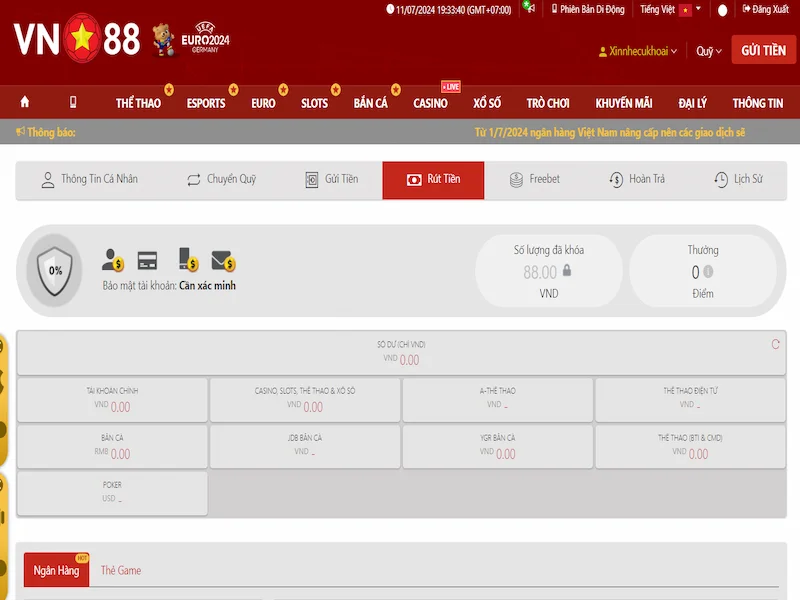The width and height of the screenshot is (800, 600).
Task: Click the home icon in navigation bar
Action: [24, 102]
